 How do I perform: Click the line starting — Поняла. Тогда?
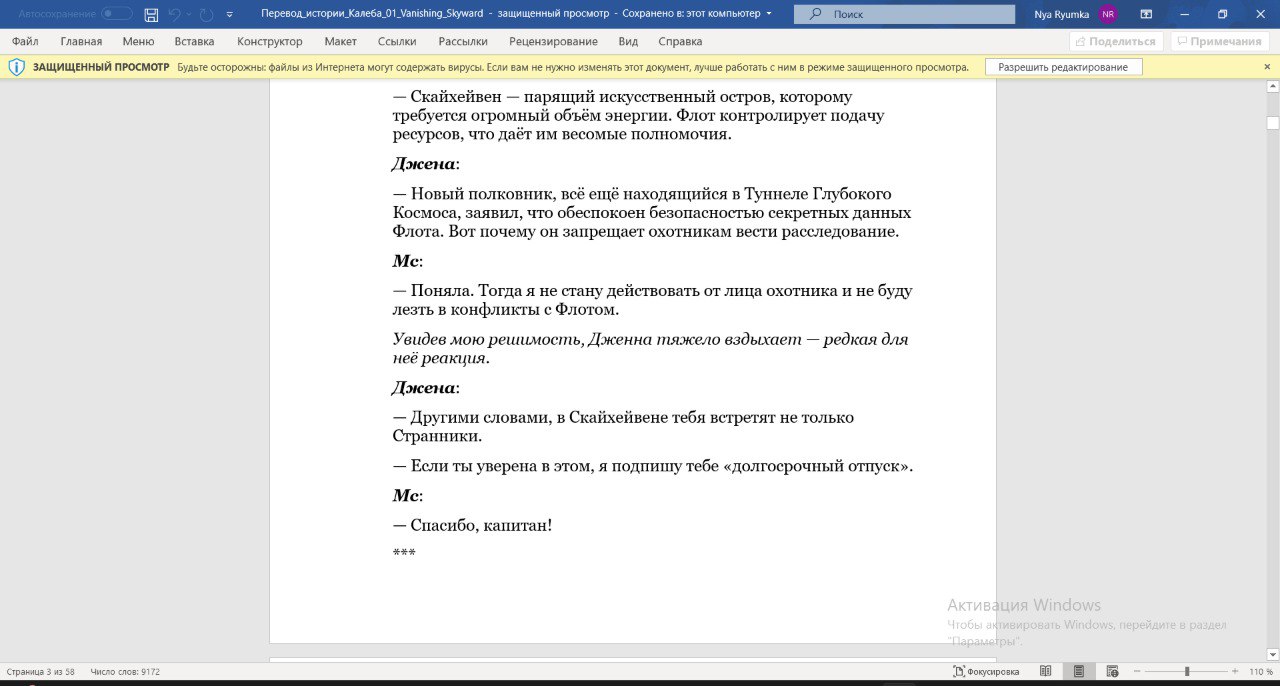[652, 301]
